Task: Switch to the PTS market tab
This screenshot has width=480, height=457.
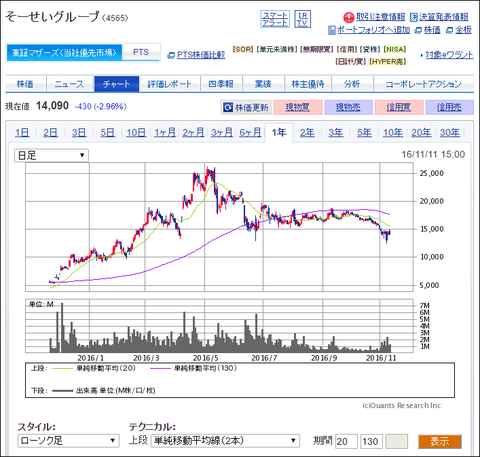Action: 141,52
